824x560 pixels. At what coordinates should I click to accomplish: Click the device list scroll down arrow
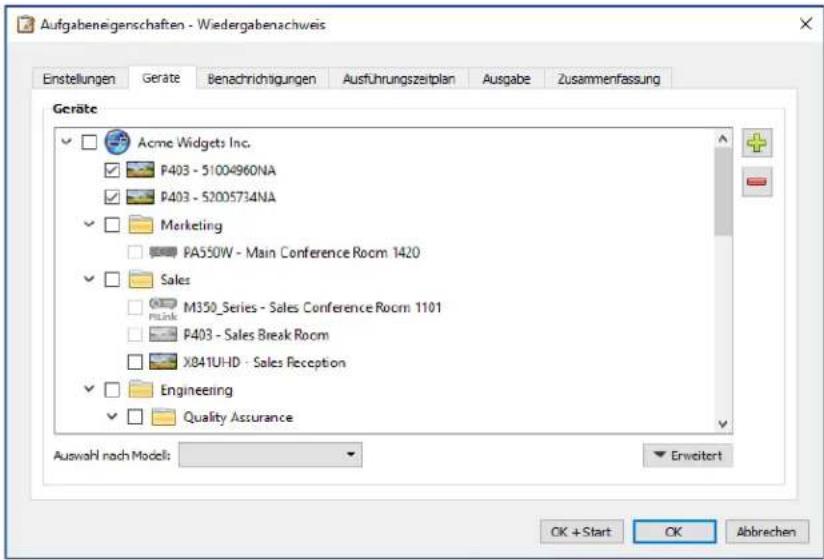tap(723, 423)
